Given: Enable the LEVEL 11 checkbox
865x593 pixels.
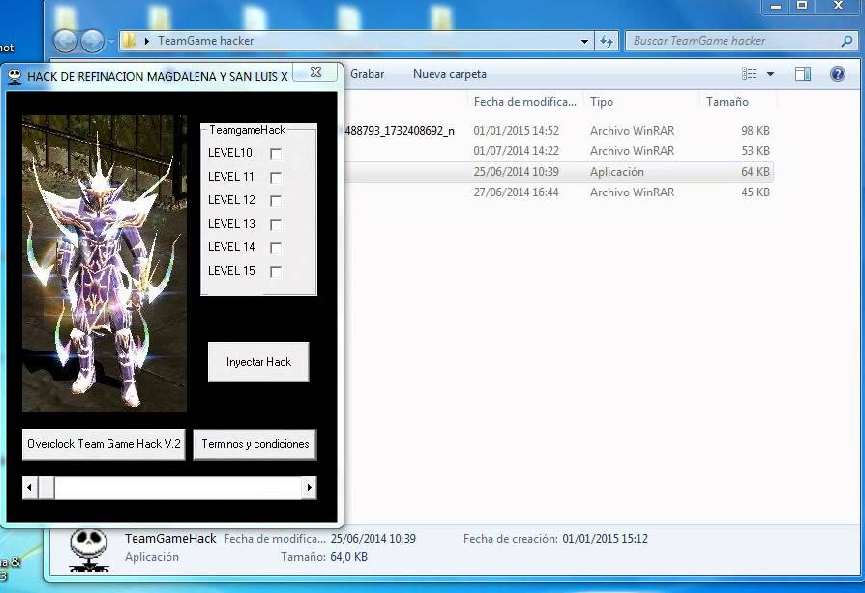Looking at the screenshot, I should pos(276,178).
